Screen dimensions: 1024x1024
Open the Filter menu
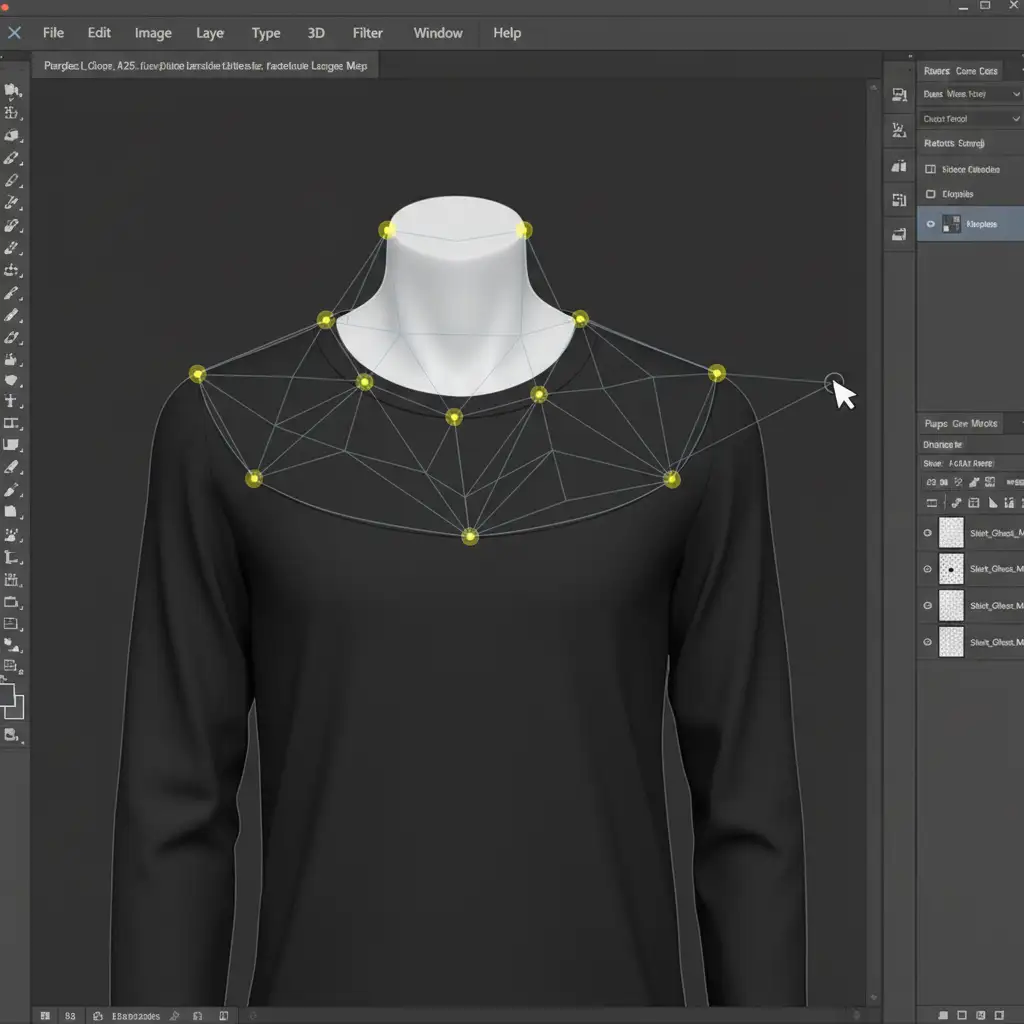367,33
